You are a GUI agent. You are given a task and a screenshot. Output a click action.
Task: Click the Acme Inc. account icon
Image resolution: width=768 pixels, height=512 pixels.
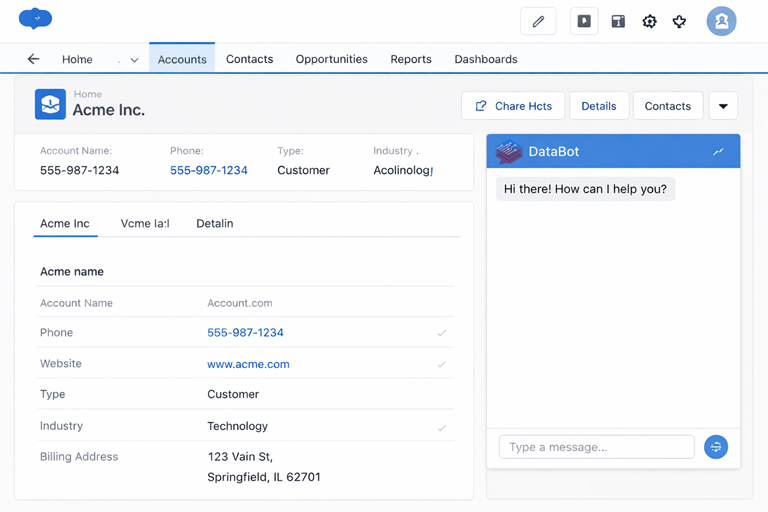tap(50, 104)
